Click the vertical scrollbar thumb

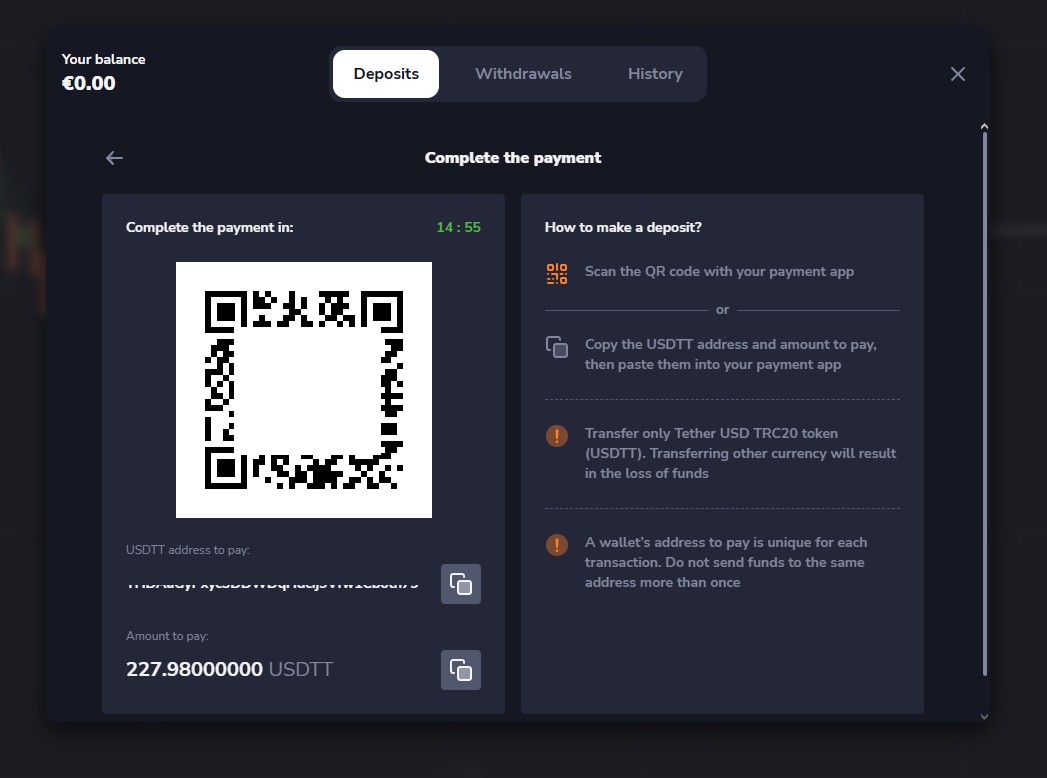(984, 404)
